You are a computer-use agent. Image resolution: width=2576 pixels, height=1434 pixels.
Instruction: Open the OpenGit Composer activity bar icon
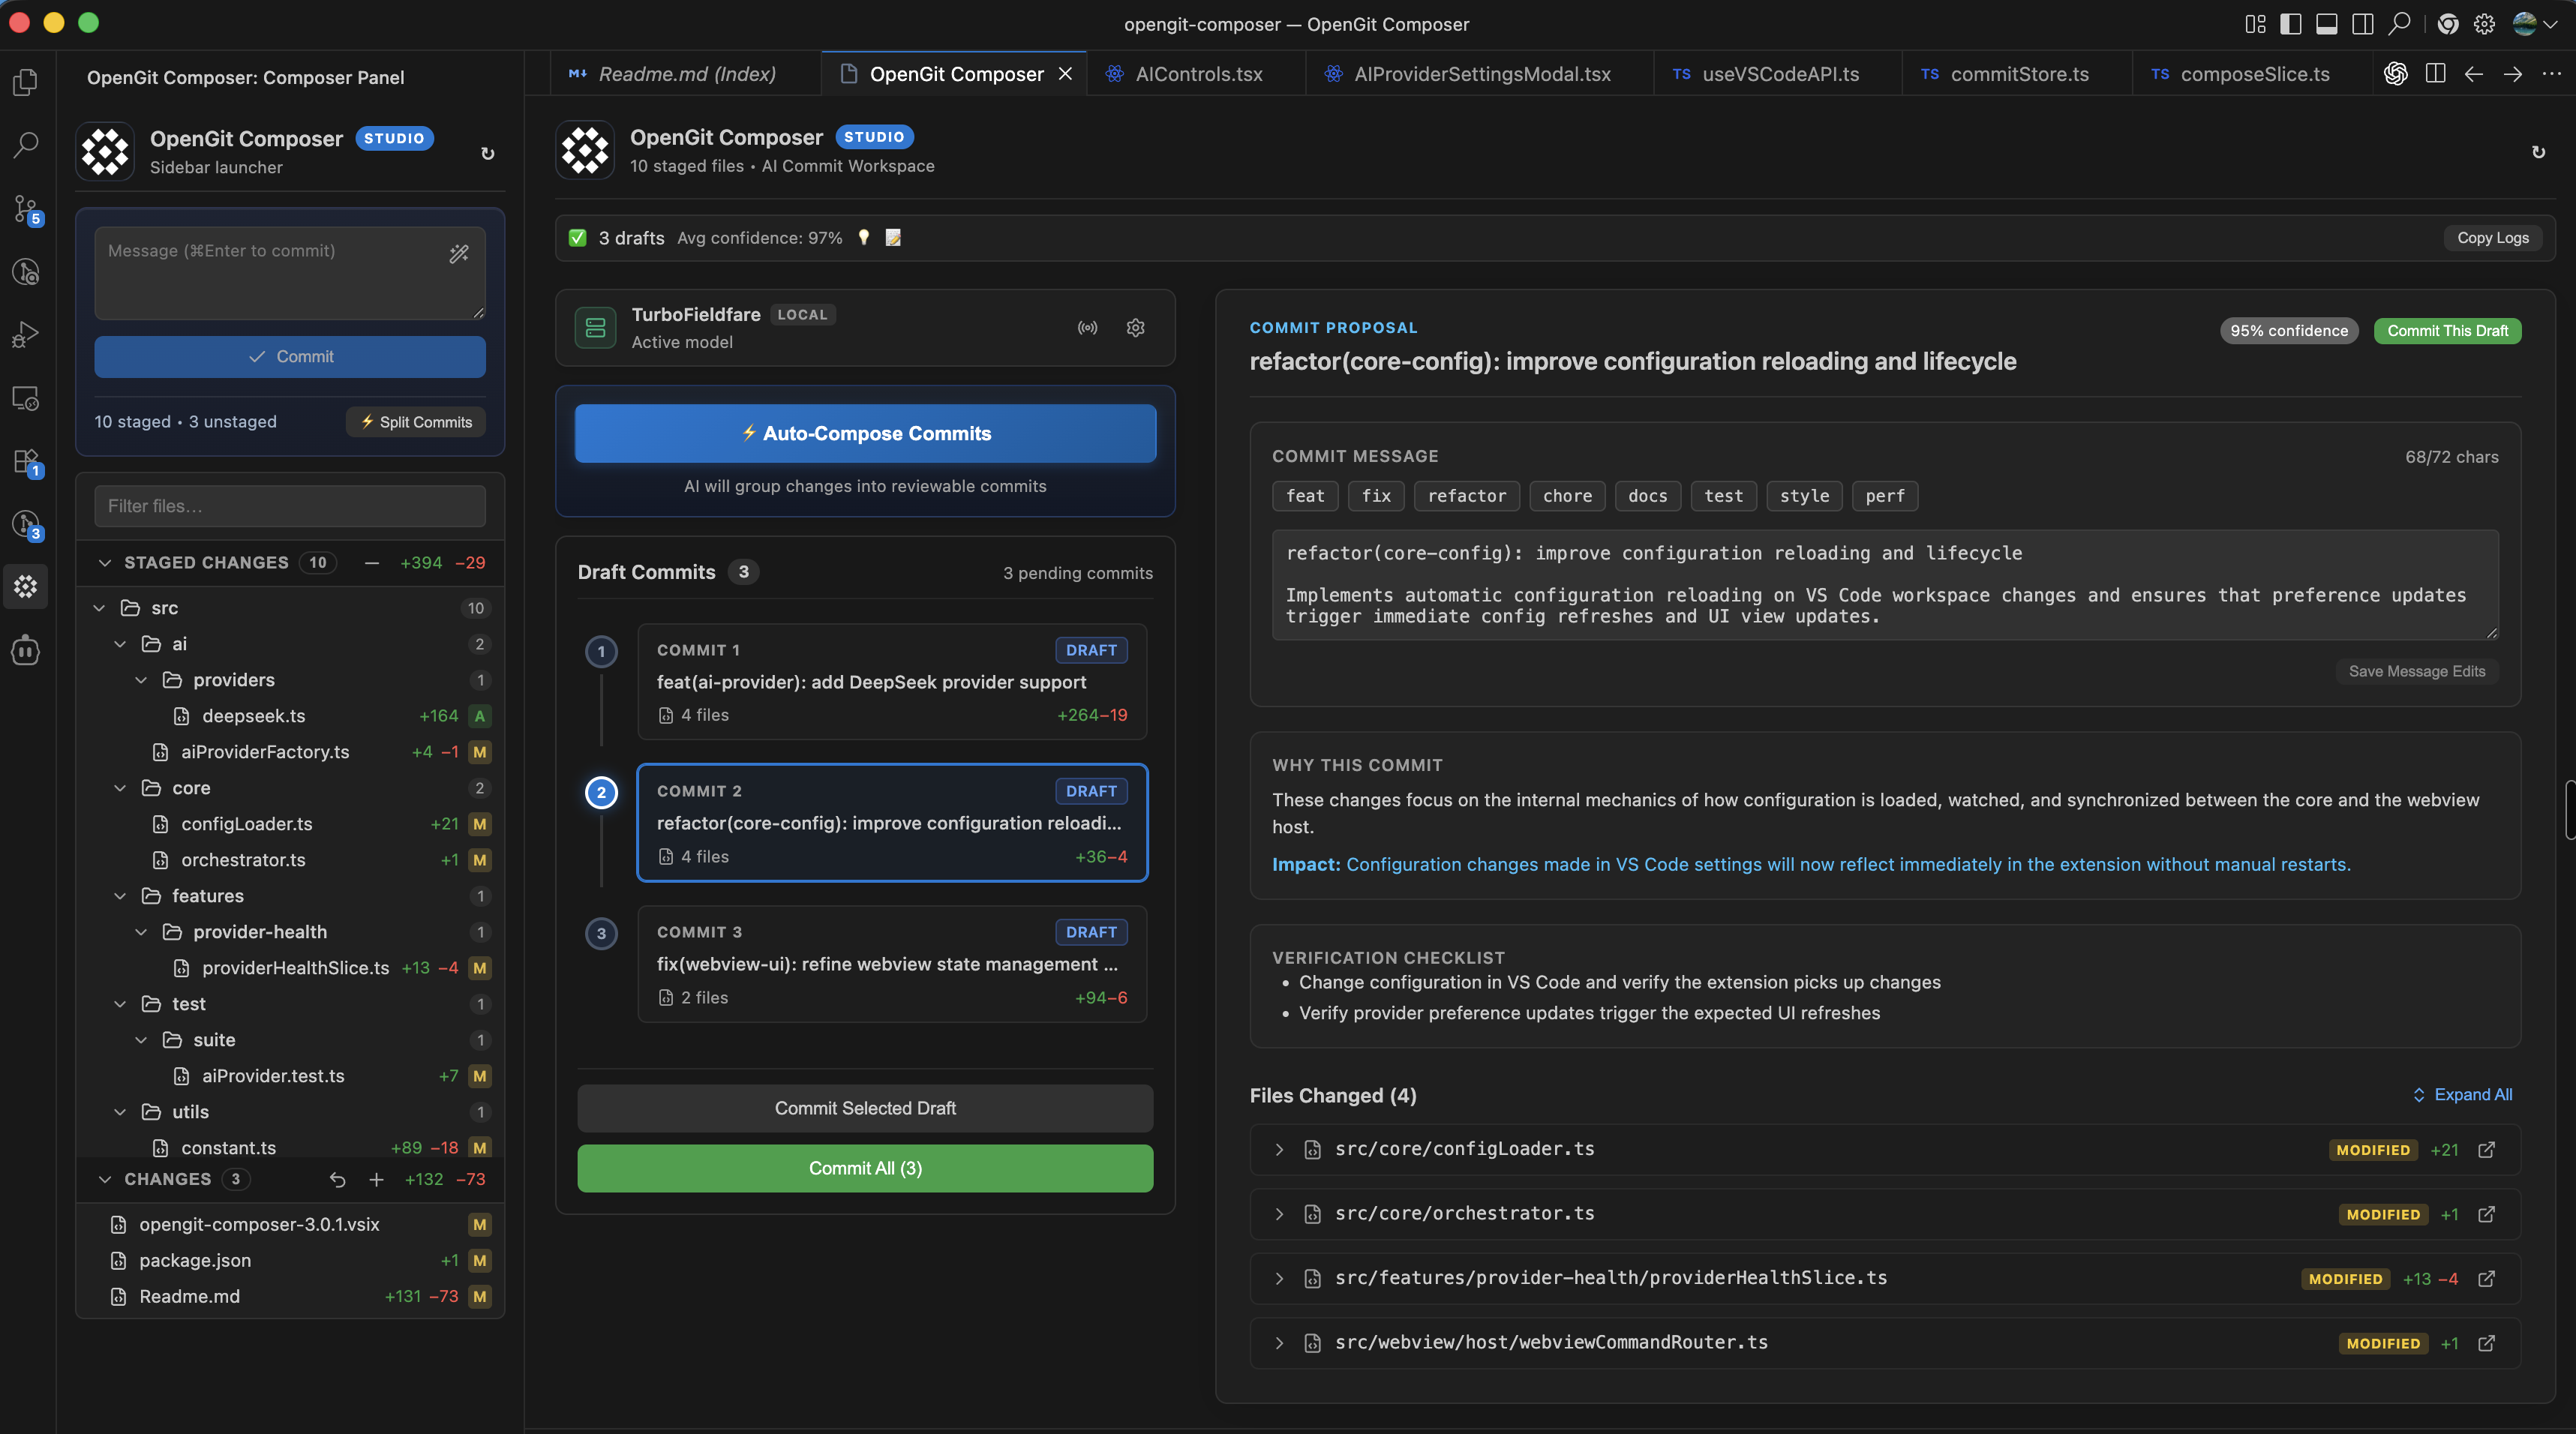26,587
